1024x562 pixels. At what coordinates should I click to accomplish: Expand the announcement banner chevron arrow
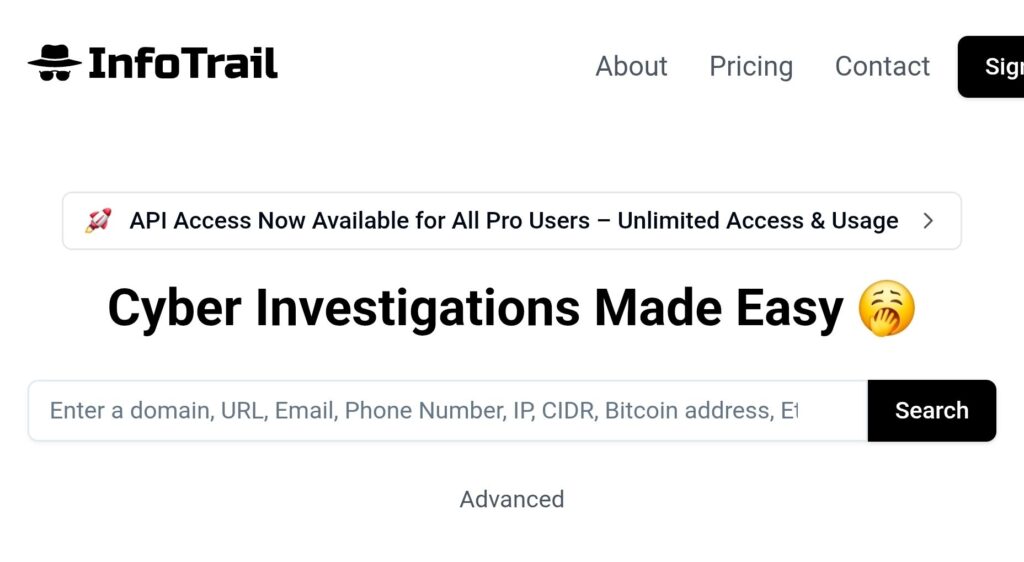click(928, 221)
